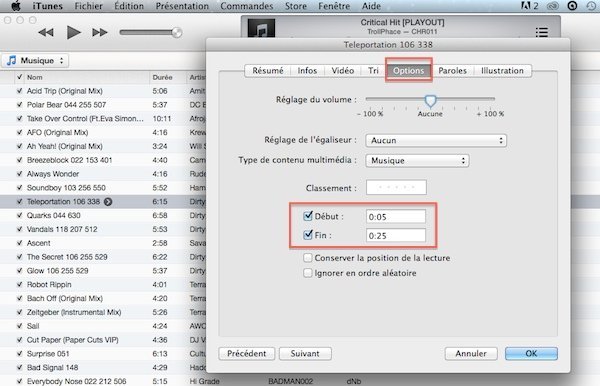Uncheck the Robot Rippin track checkbox
Image resolution: width=600 pixels, height=386 pixels.
19,285
